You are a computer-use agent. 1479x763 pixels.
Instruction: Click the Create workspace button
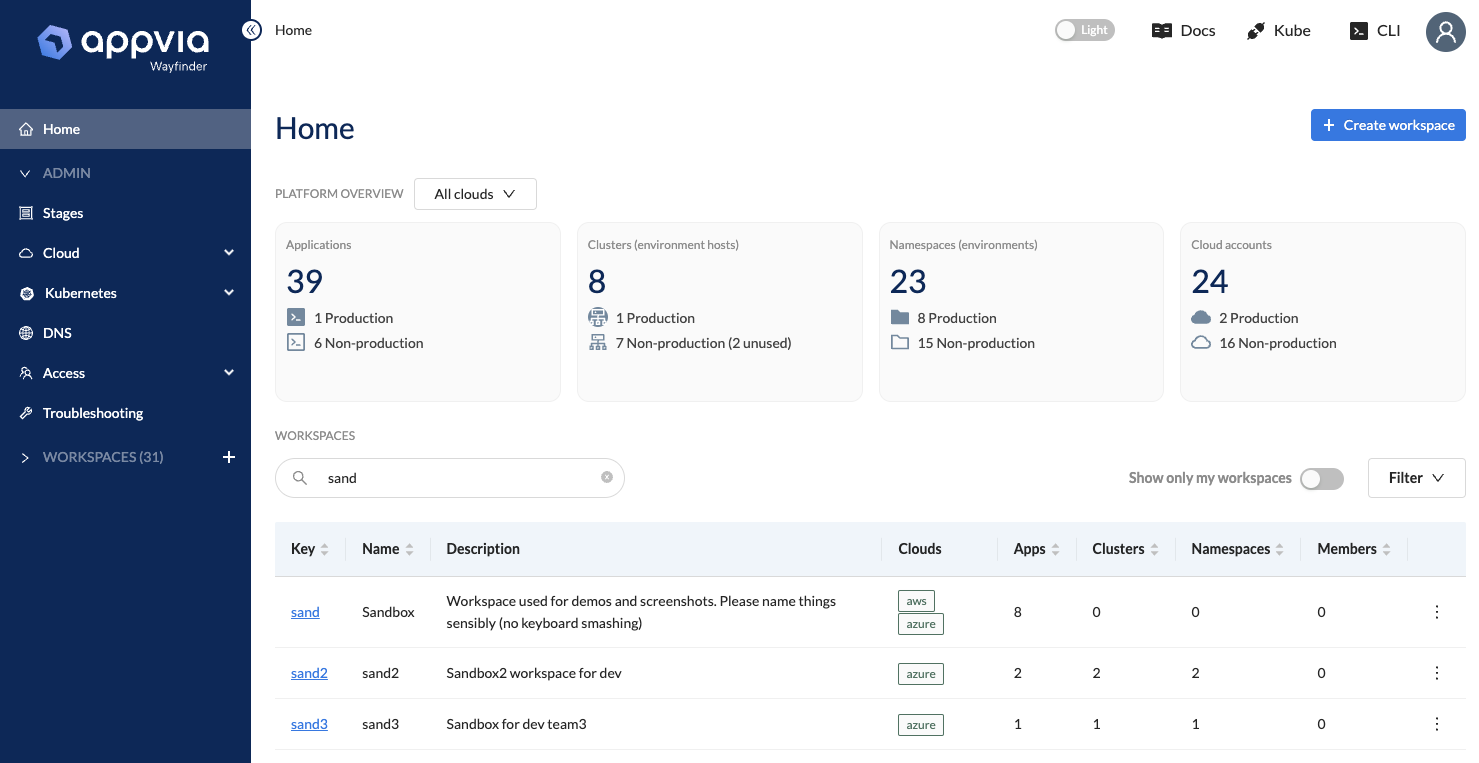coord(1388,125)
